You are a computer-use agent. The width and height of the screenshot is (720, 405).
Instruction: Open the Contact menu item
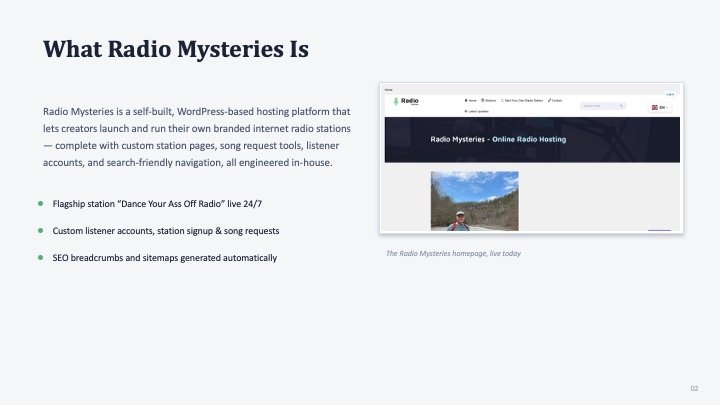[x=555, y=101]
